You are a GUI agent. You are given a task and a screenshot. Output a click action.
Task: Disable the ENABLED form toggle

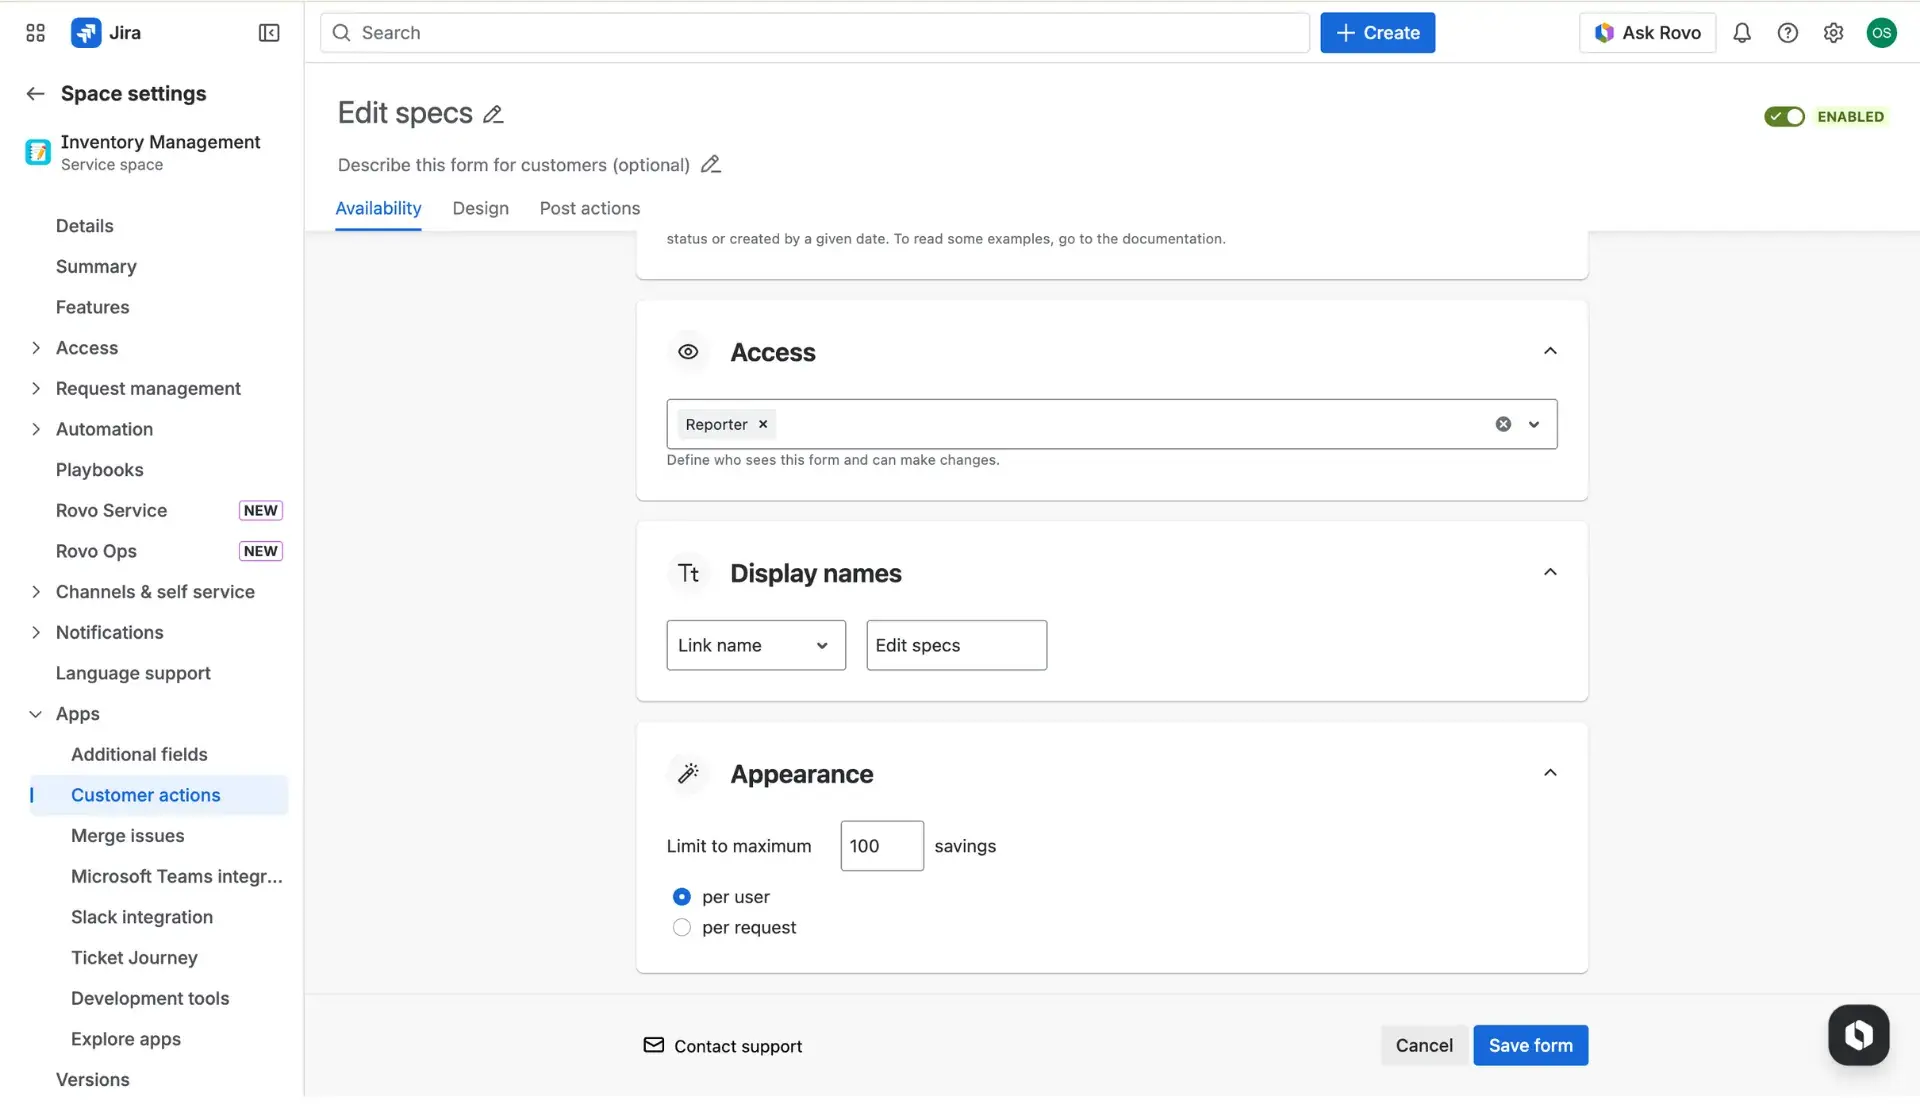1784,116
